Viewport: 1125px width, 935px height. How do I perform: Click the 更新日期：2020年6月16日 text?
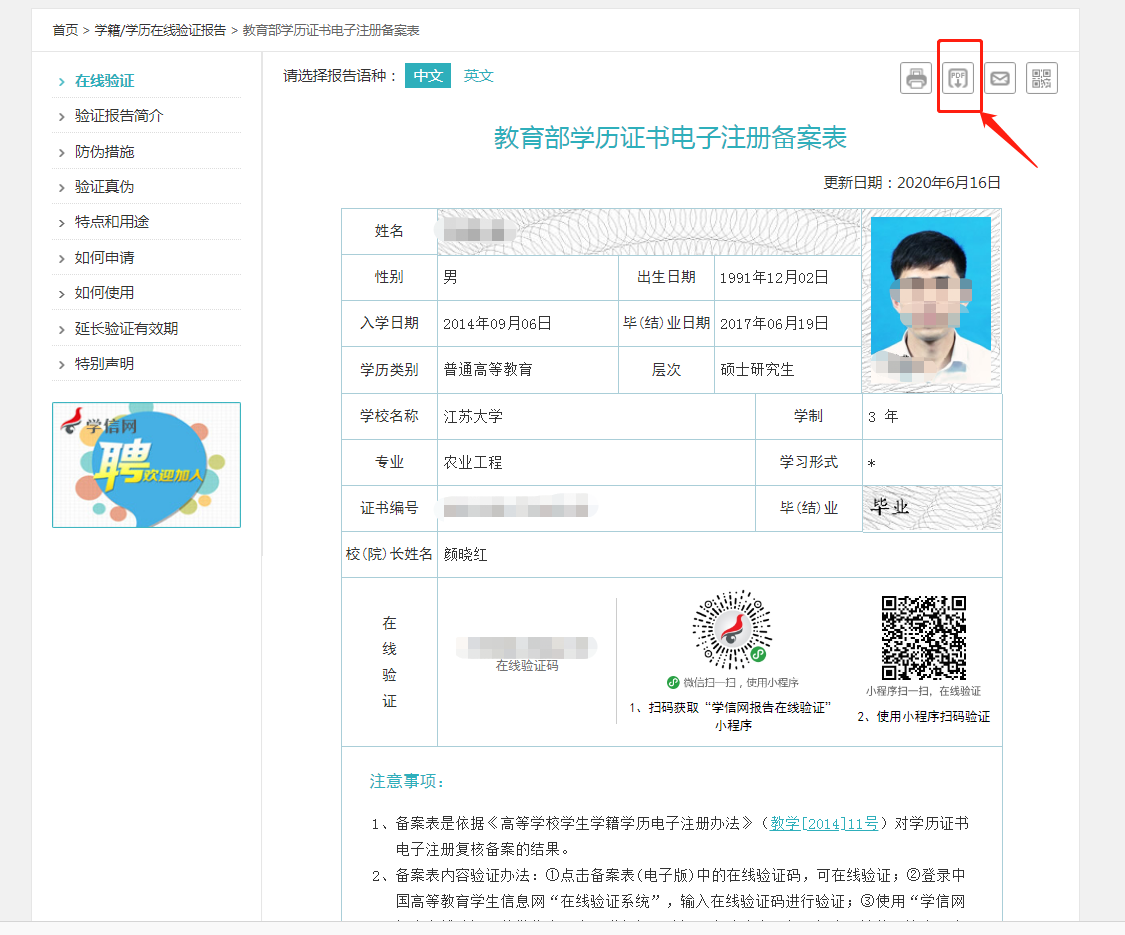click(912, 183)
